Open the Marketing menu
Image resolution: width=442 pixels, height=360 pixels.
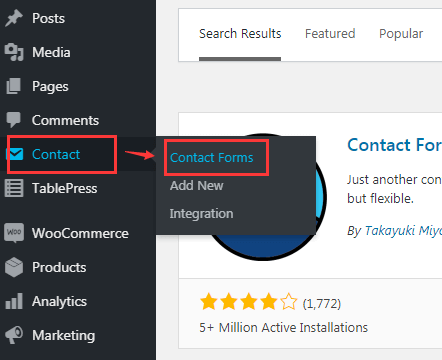coord(64,335)
